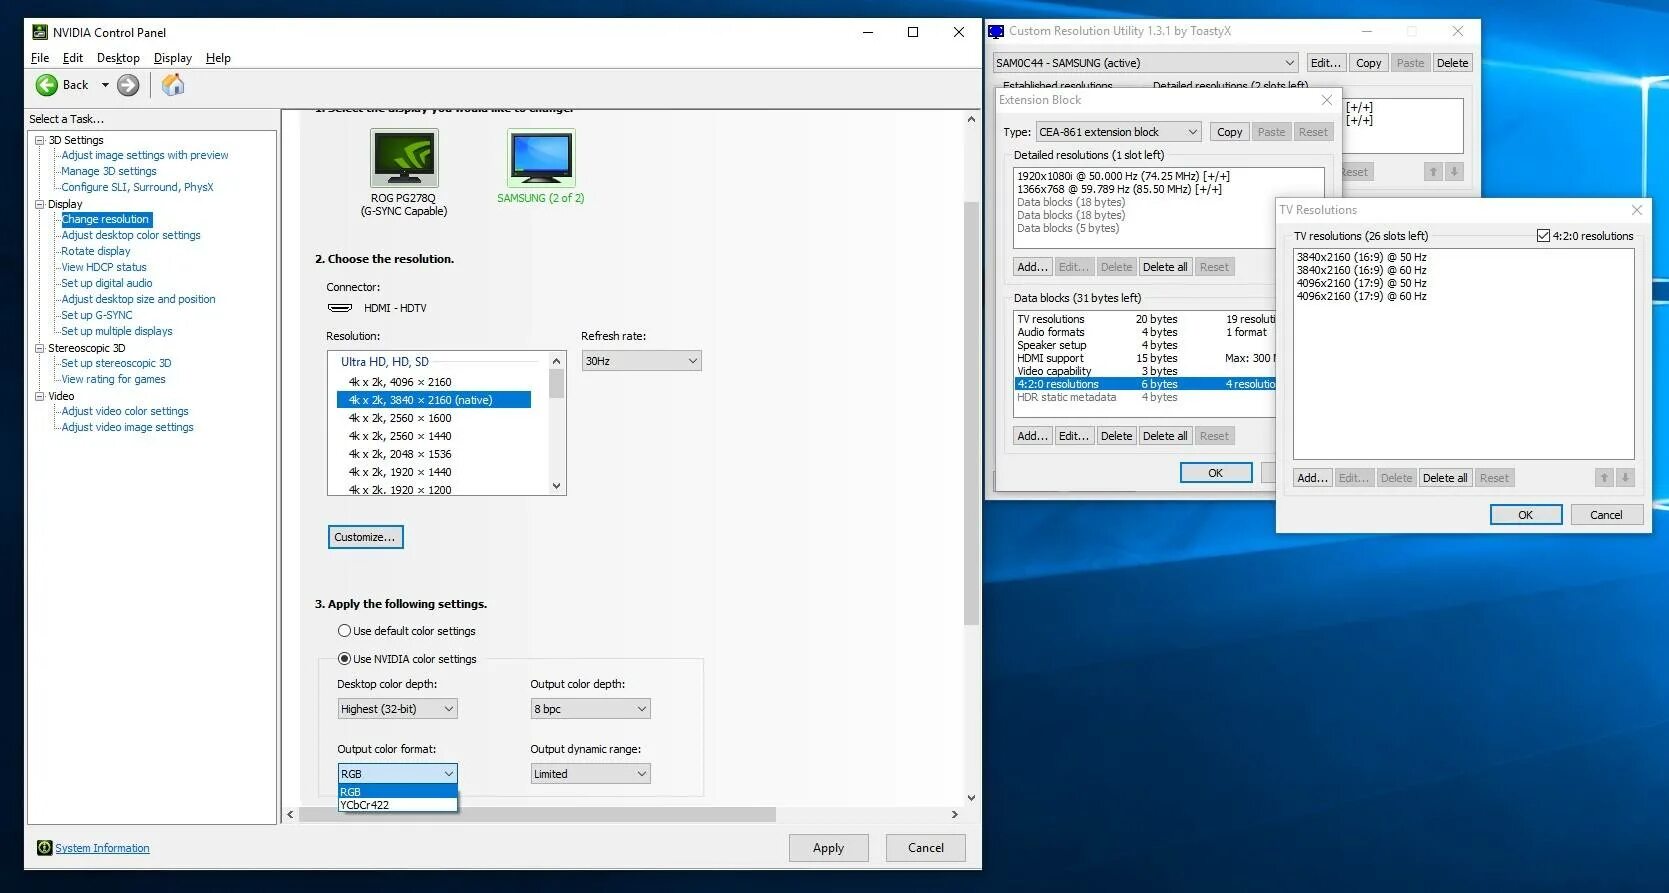Click the Customize... button
The width and height of the screenshot is (1669, 893).
pos(365,537)
